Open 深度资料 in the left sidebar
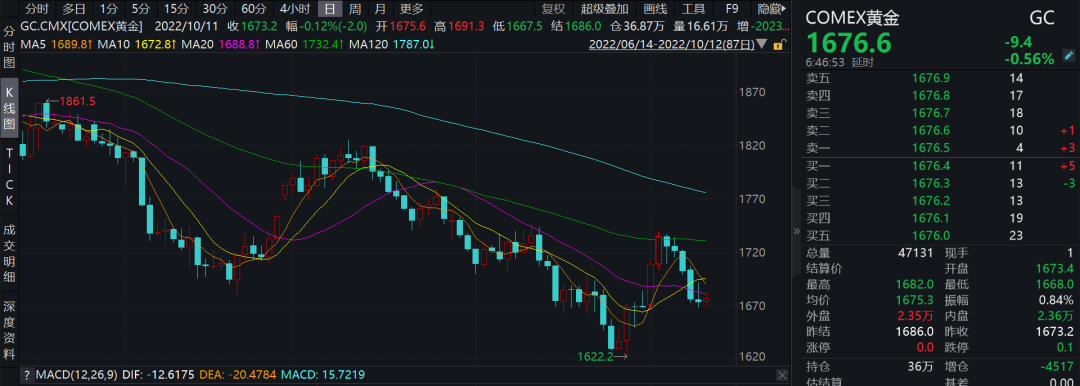Image resolution: width=1080 pixels, height=386 pixels. [x=9, y=329]
